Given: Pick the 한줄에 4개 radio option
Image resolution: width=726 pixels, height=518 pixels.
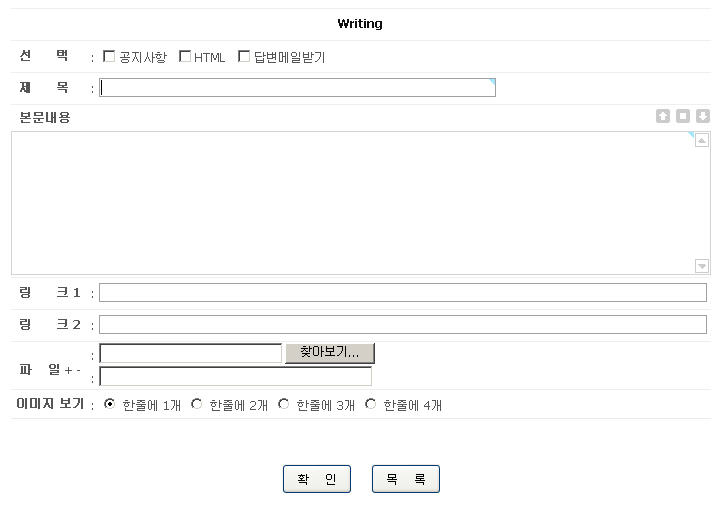Looking at the screenshot, I should tap(370, 404).
